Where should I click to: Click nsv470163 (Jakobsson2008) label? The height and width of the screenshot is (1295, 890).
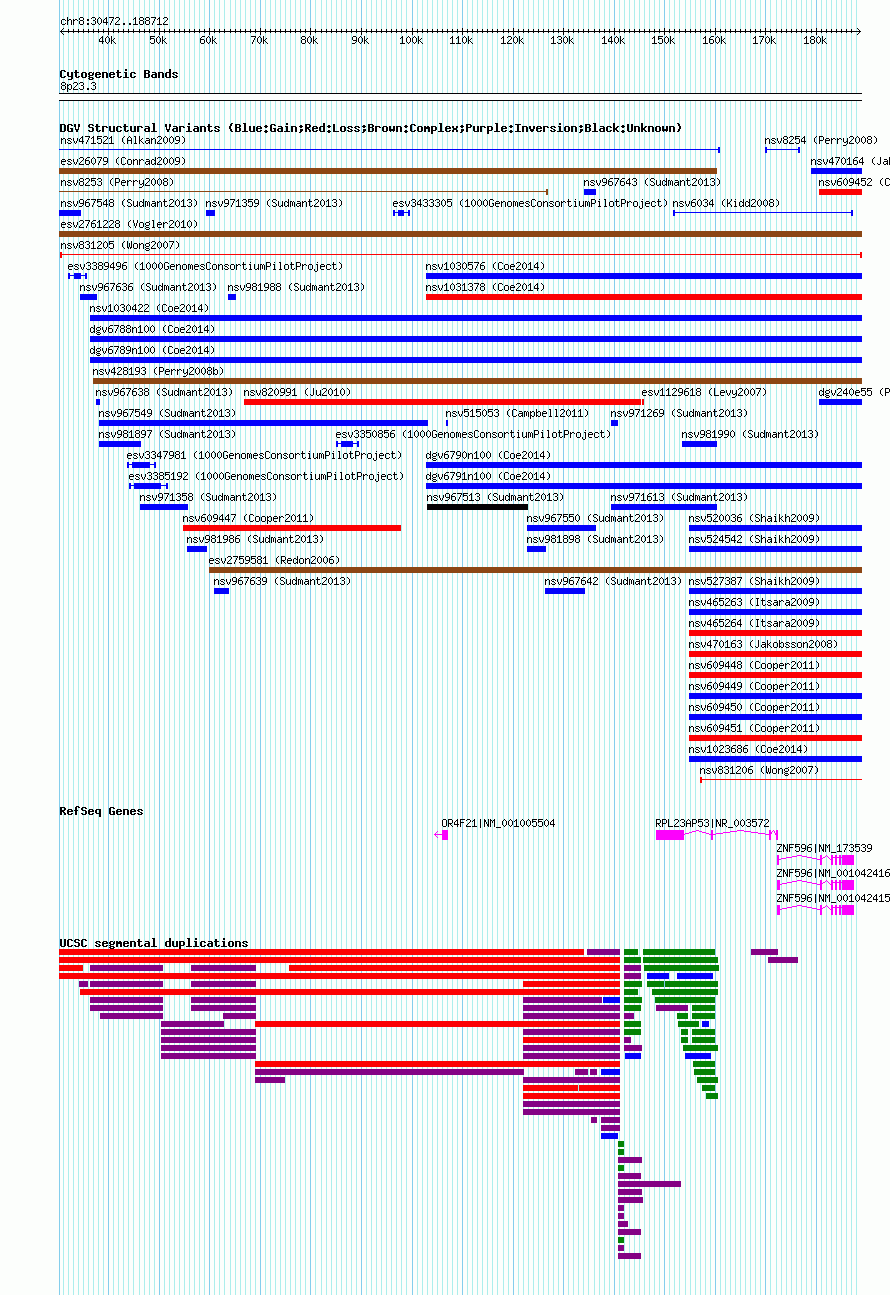coord(764,645)
